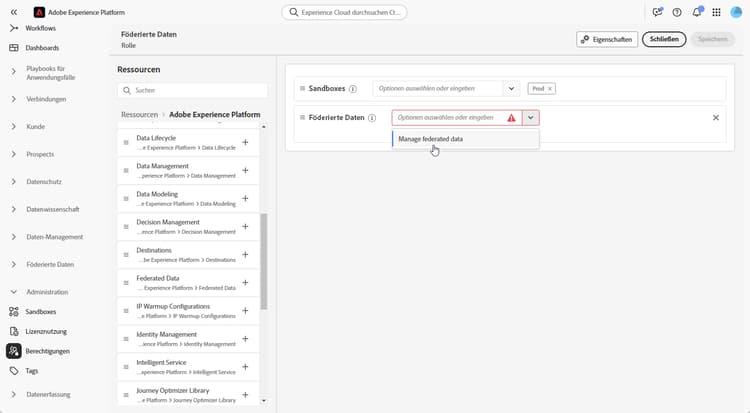Add the Federated Data resource with plus

(x=245, y=282)
